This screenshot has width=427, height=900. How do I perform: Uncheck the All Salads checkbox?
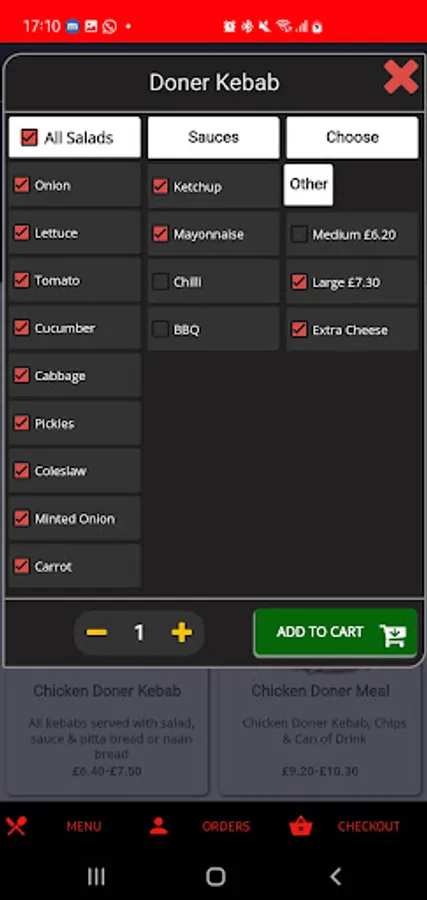point(29,137)
